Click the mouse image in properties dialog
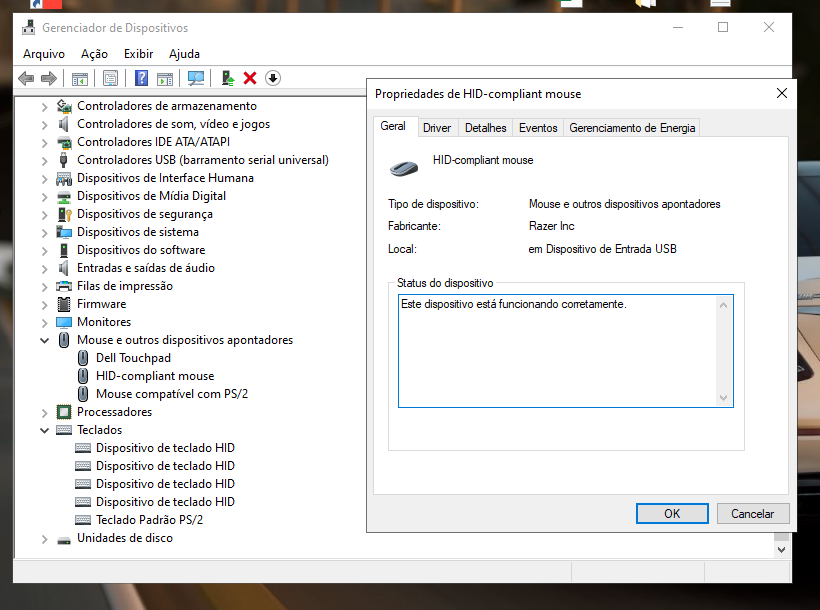The image size is (820, 610). 404,167
